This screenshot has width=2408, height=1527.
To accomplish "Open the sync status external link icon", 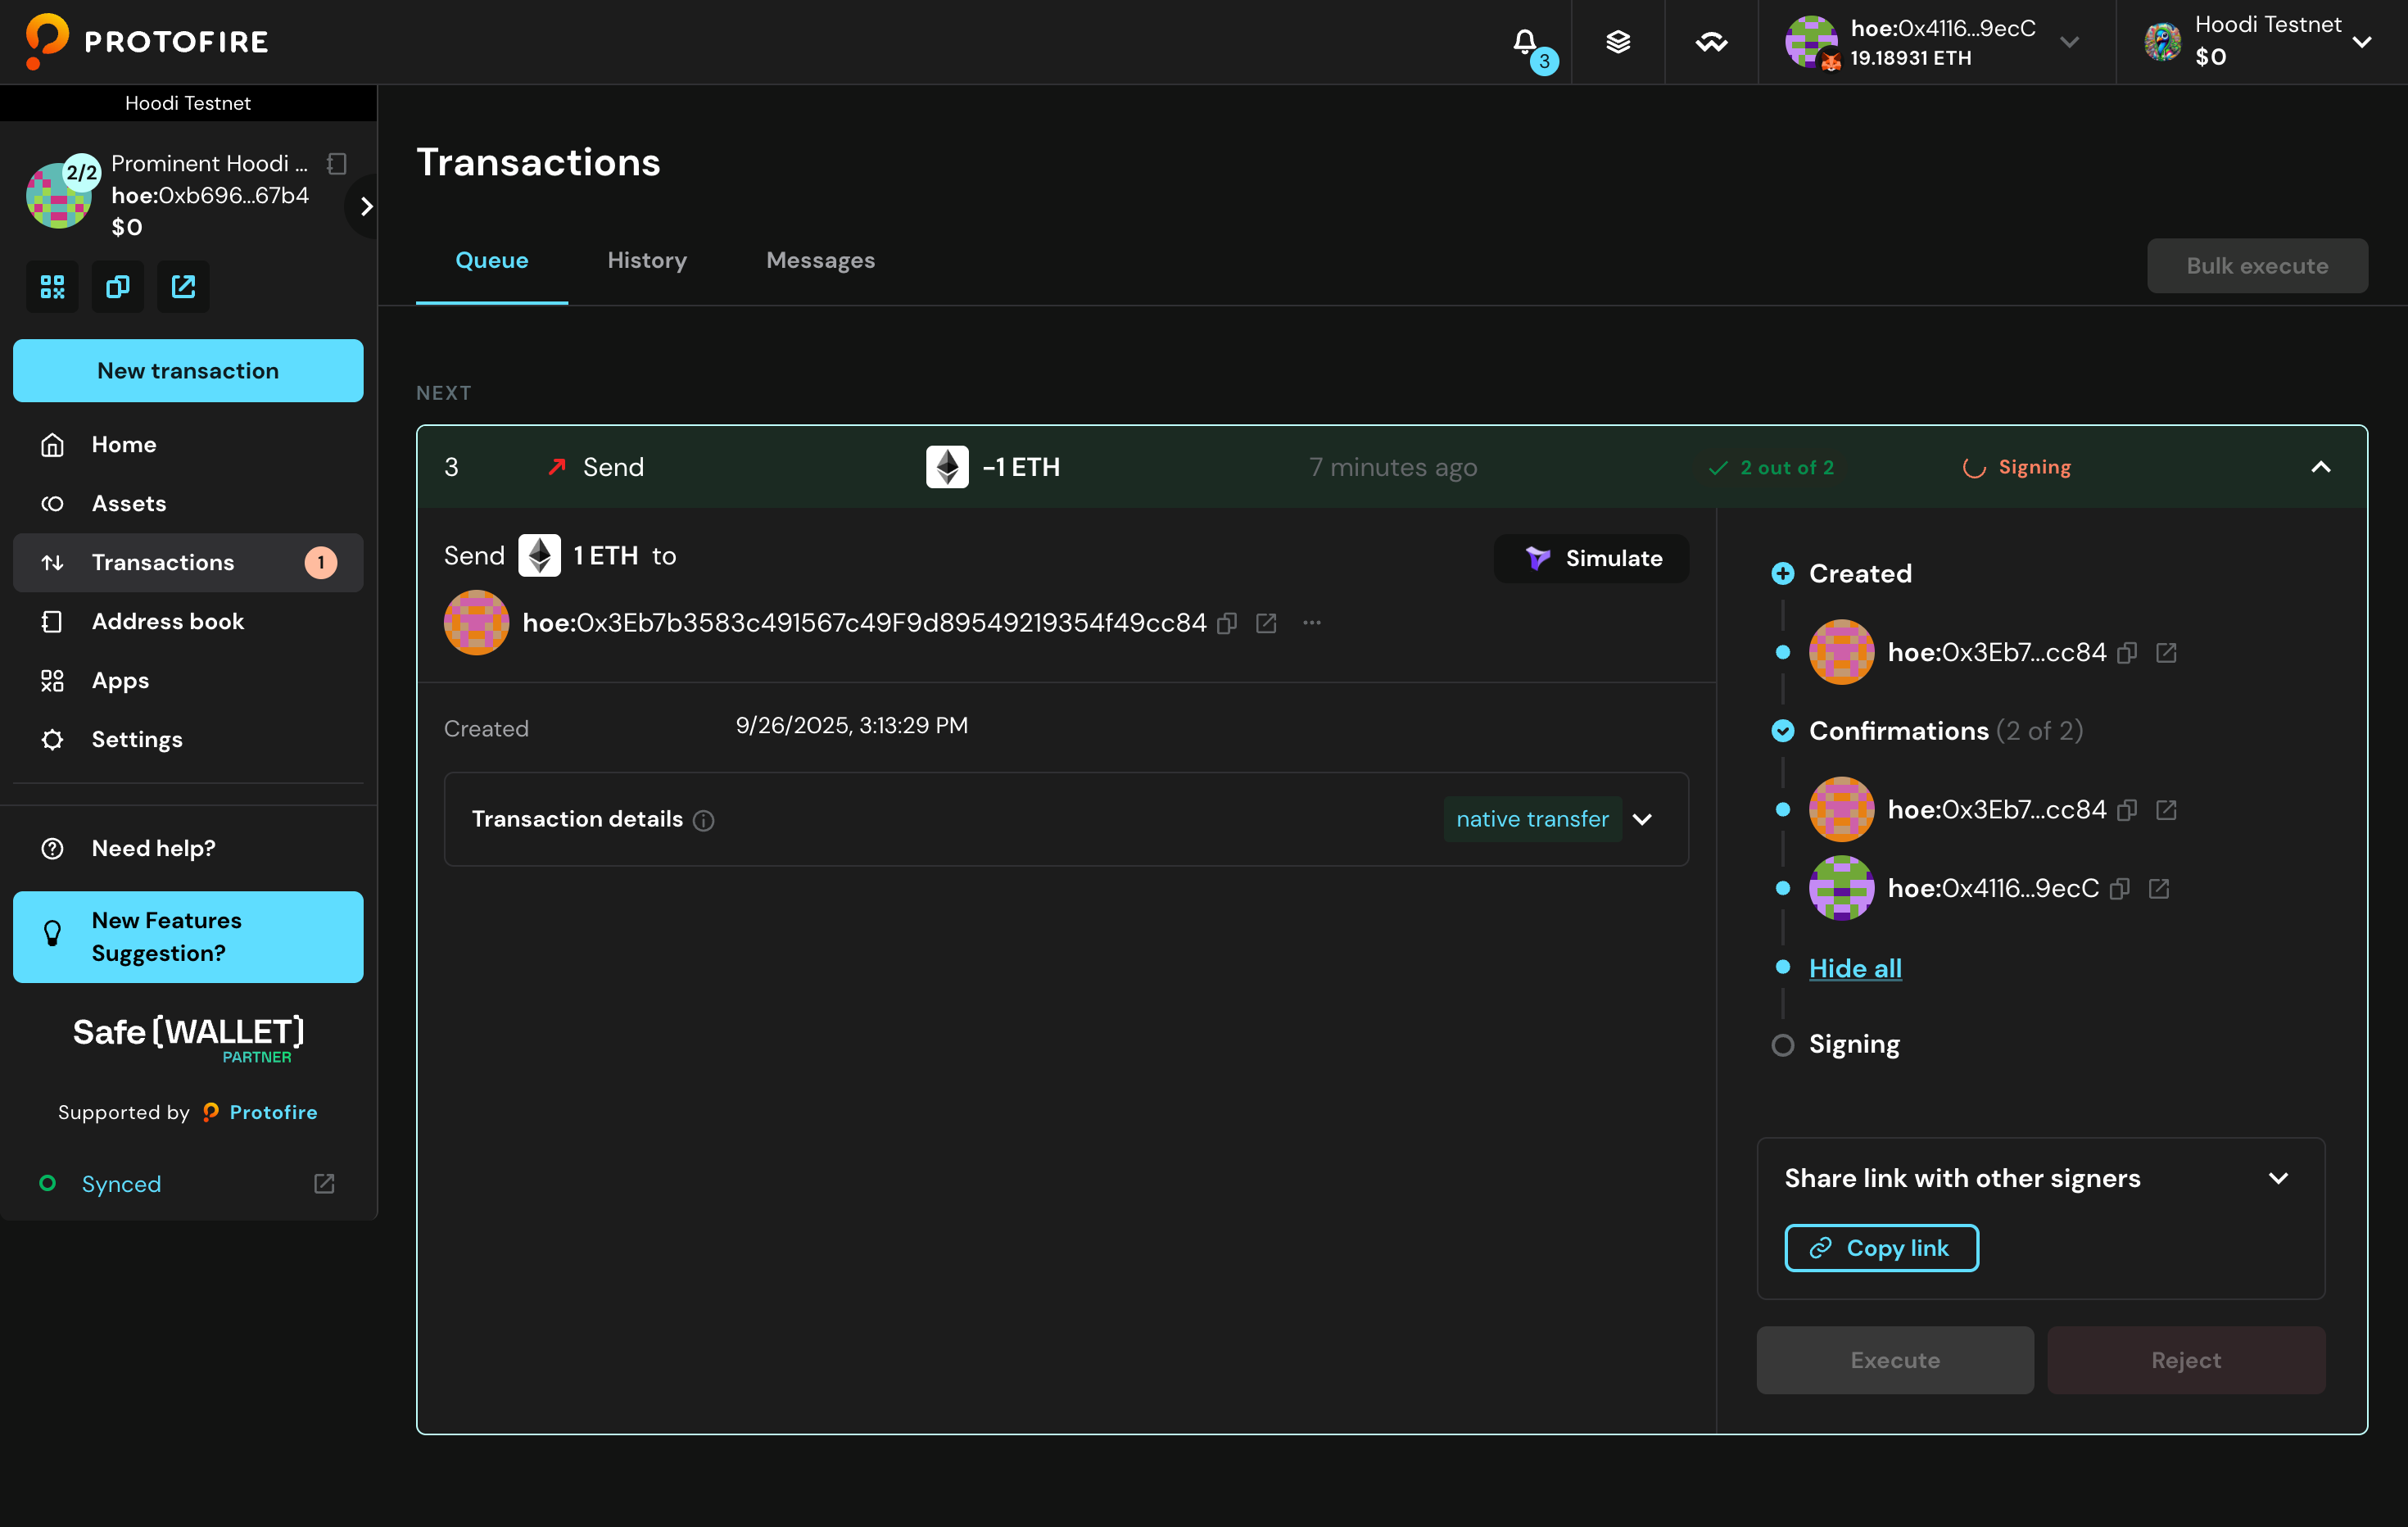I will click(x=324, y=1184).
